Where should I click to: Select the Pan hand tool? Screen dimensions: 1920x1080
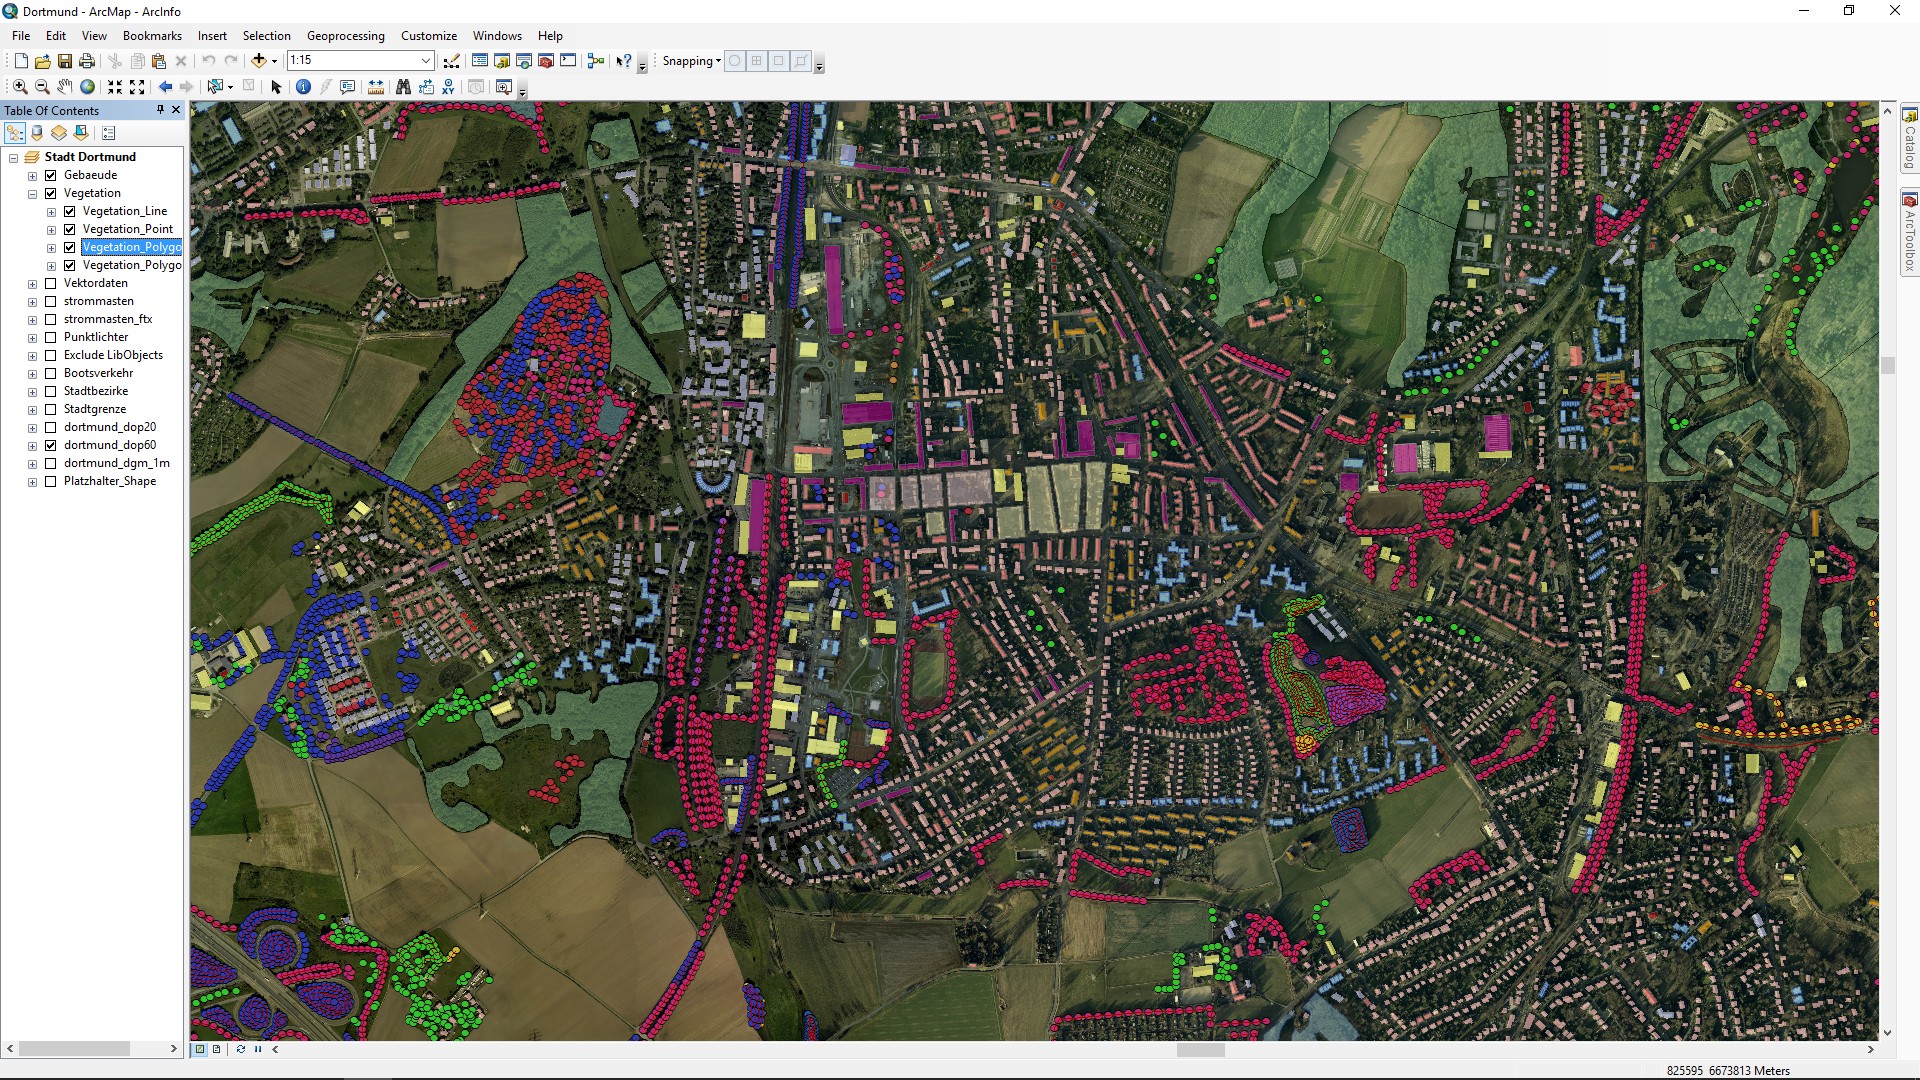(x=65, y=87)
